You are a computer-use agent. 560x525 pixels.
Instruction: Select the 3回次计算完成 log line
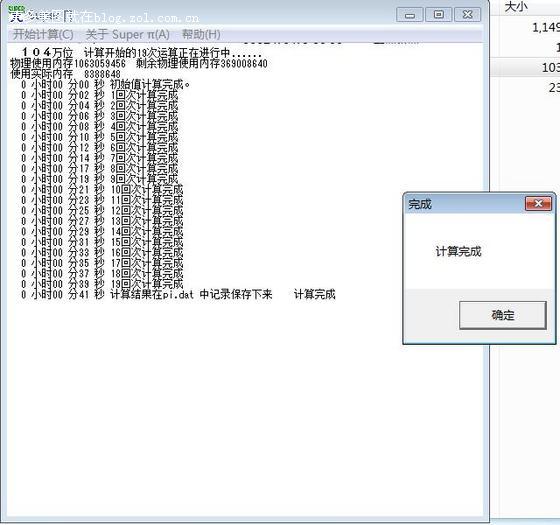pyautogui.click(x=99, y=116)
